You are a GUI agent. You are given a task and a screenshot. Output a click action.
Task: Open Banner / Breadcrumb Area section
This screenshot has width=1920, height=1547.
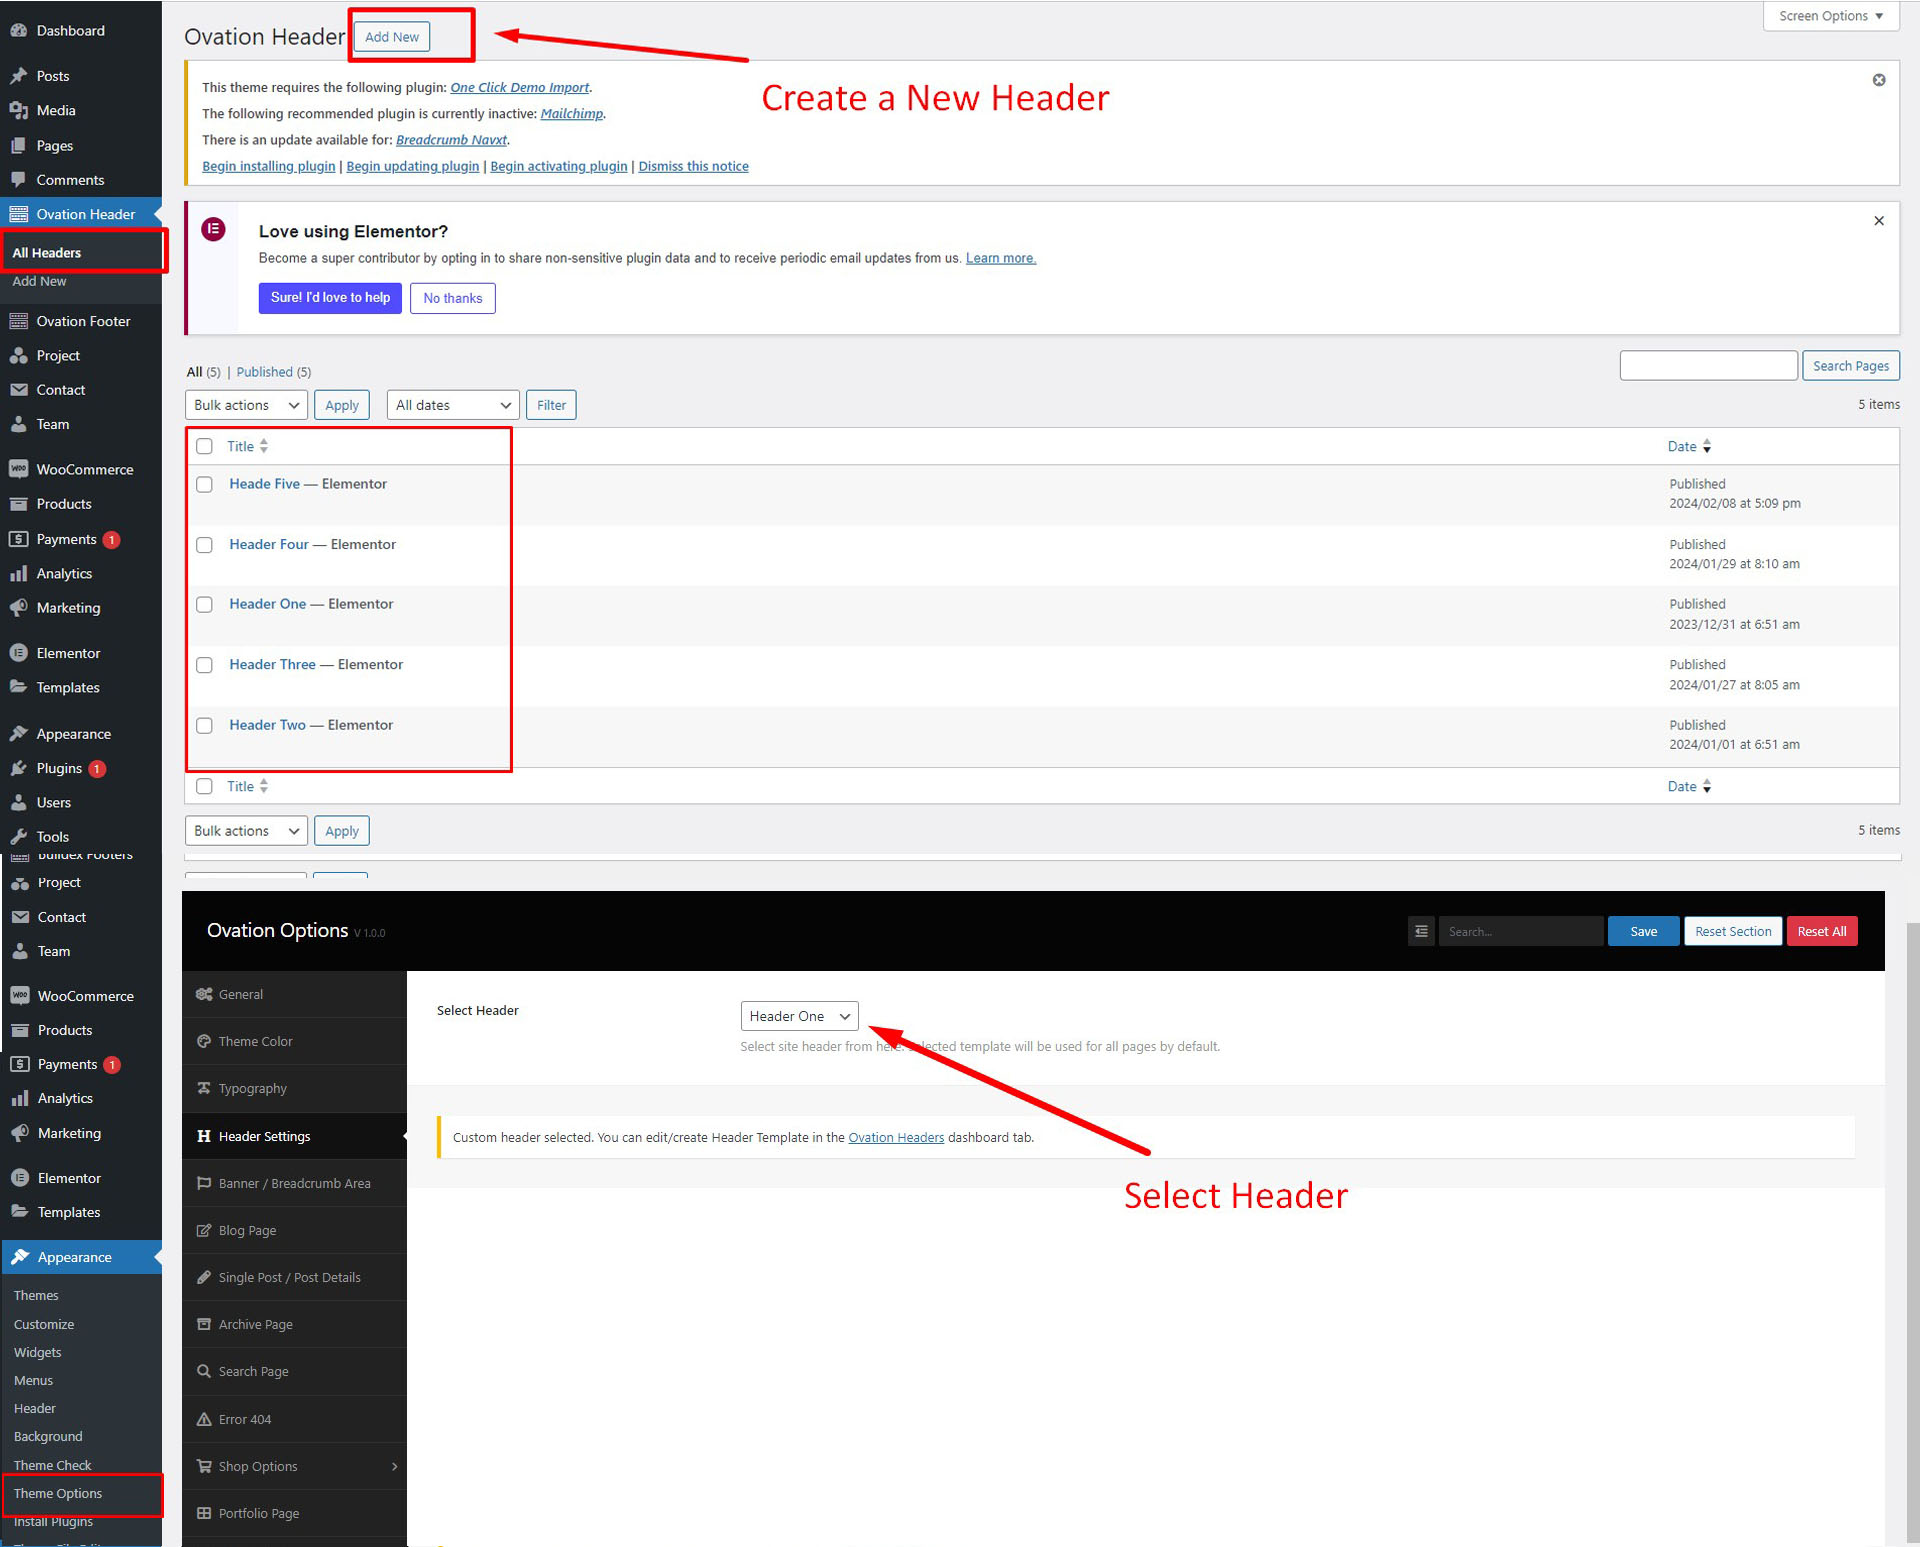294,1183
